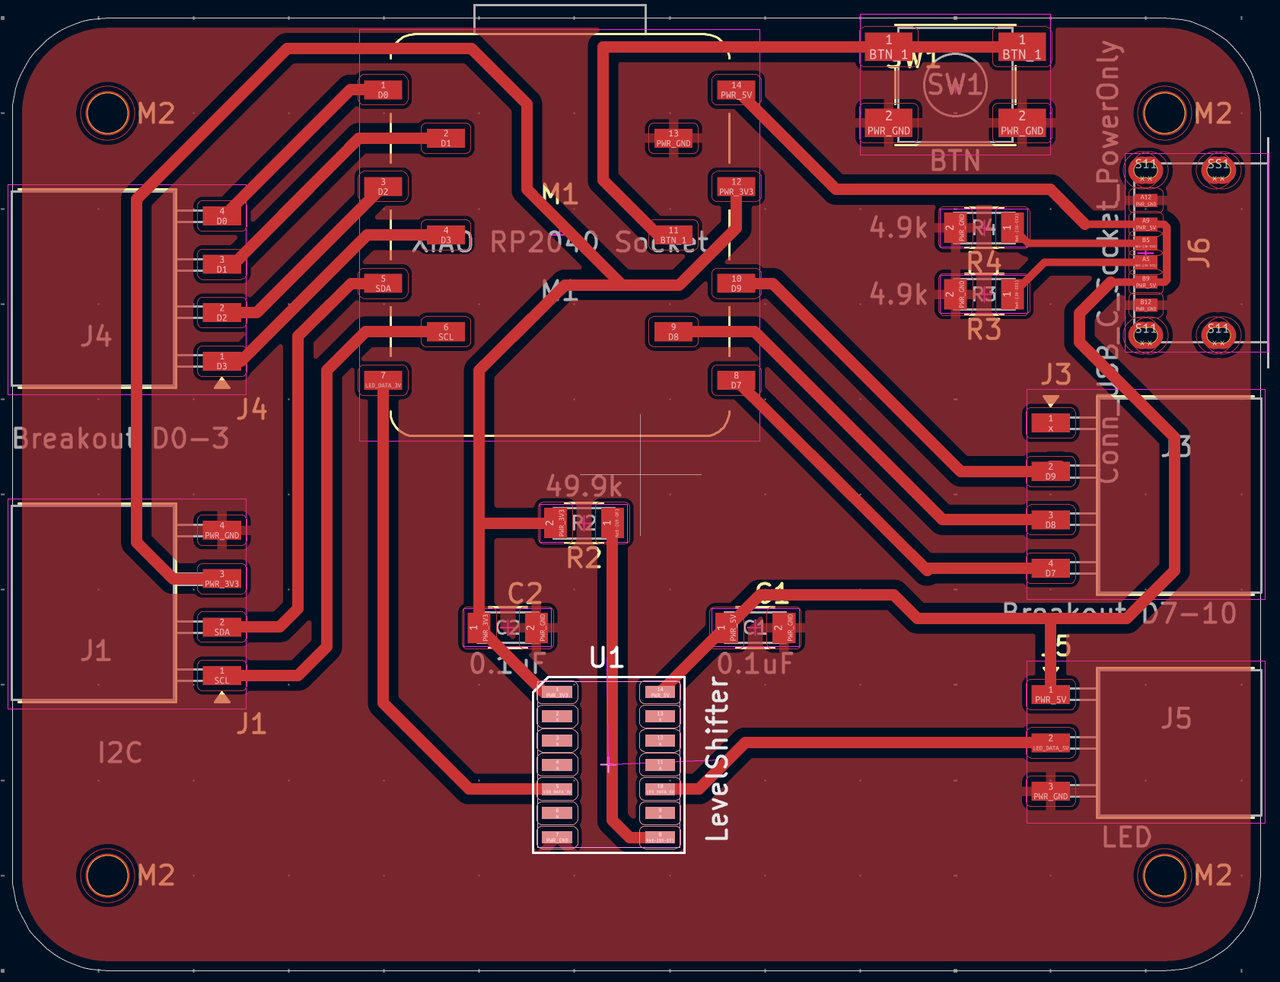Click the 'Conn_USB_C_Socket_PowerOnly' vertical text
The width and height of the screenshot is (1280, 982).
1110,262
